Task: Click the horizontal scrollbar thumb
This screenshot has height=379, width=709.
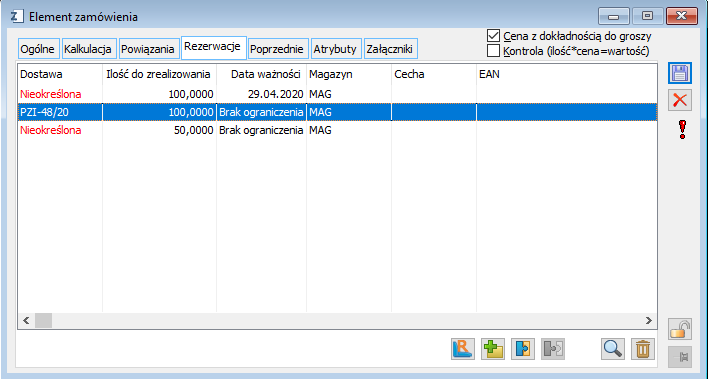Action: point(44,321)
